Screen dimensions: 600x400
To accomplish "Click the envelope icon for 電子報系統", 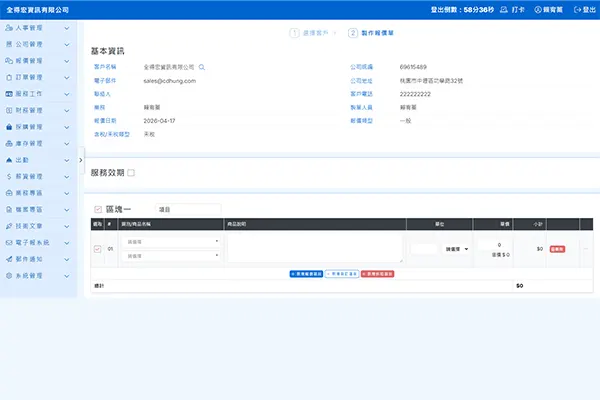I will pyautogui.click(x=9, y=243).
